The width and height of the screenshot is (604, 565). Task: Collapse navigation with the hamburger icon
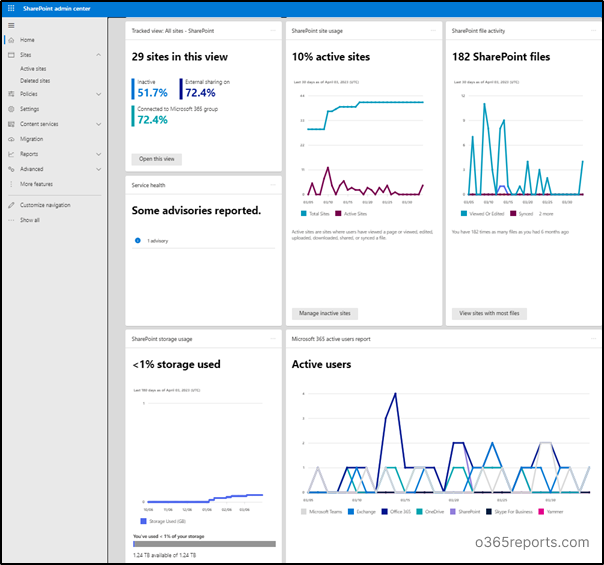pyautogui.click(x=11, y=25)
